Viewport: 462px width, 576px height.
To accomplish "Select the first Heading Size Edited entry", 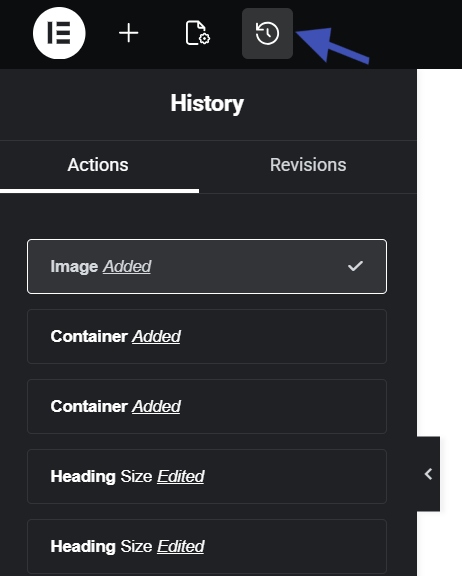I will [207, 476].
